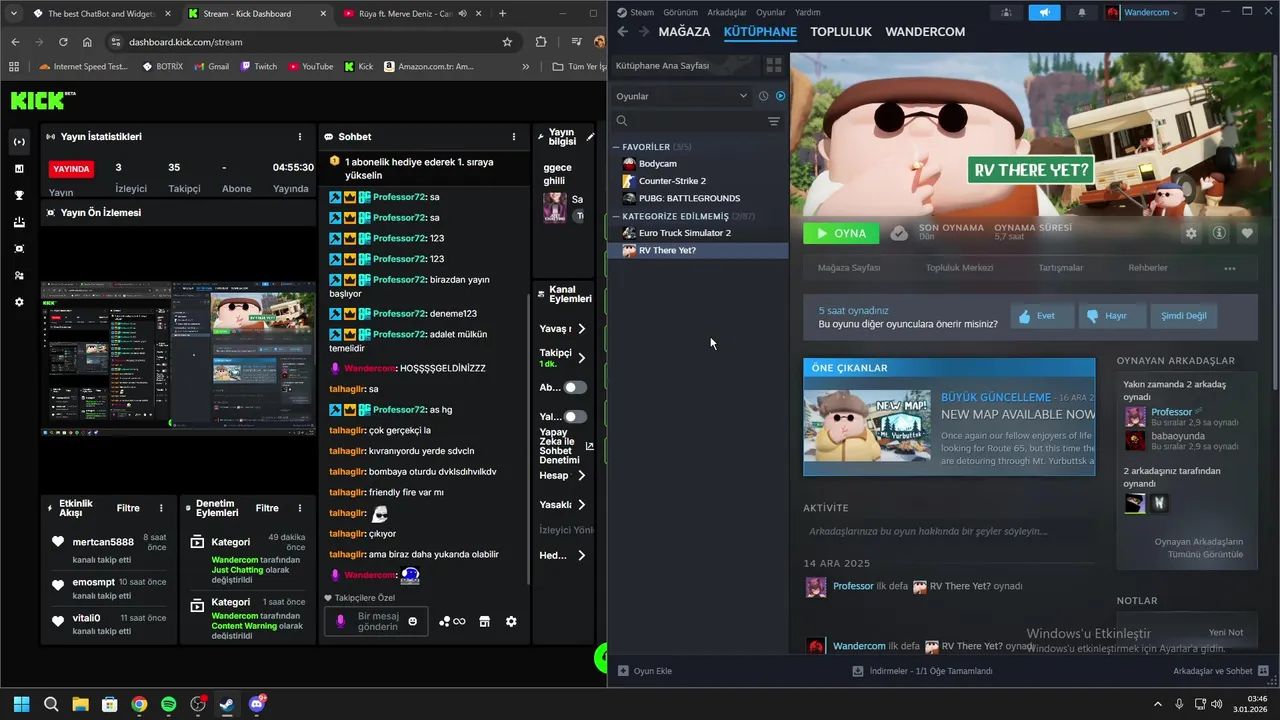Open chat shop icon
Viewport: 1280px width, 720px height.
pos(484,621)
